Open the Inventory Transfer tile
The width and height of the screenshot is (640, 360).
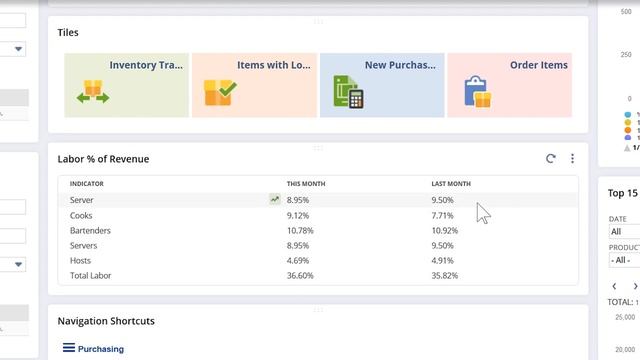[127, 85]
